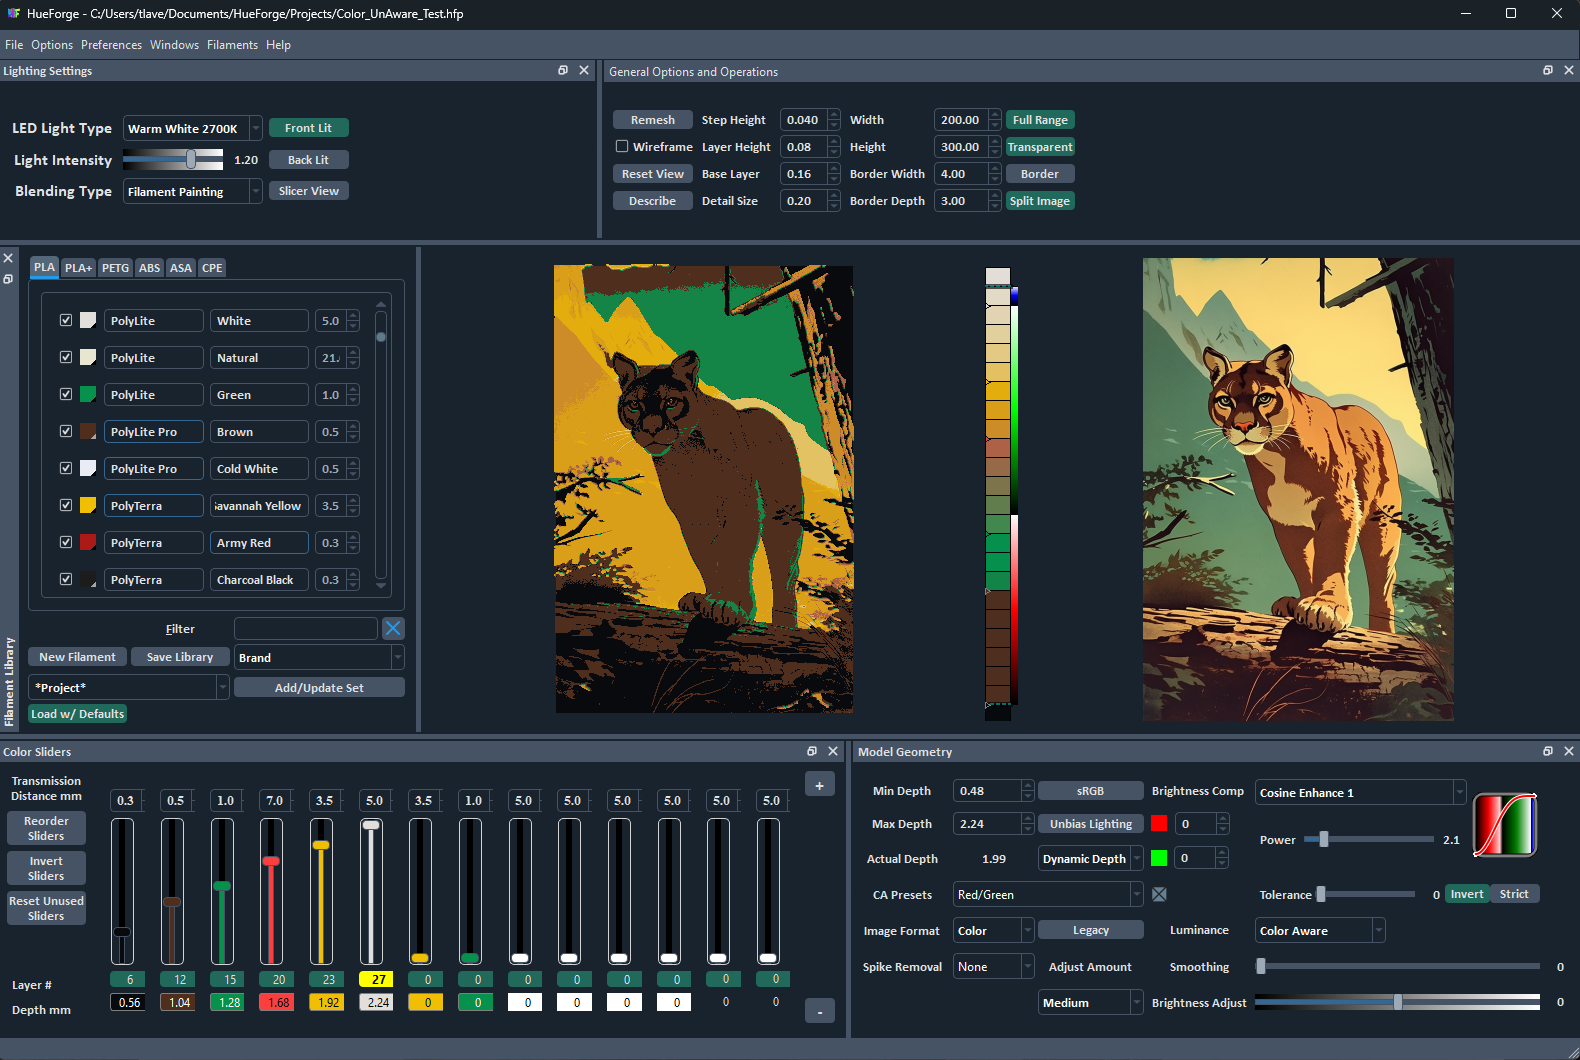Screen dimensions: 1580x1060
Task: Remove a color slider with the minus button
Action: click(819, 1011)
